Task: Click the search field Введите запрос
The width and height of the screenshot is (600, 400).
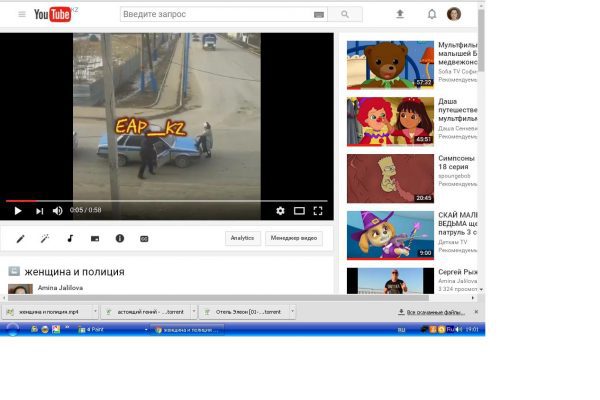Action: click(x=215, y=14)
